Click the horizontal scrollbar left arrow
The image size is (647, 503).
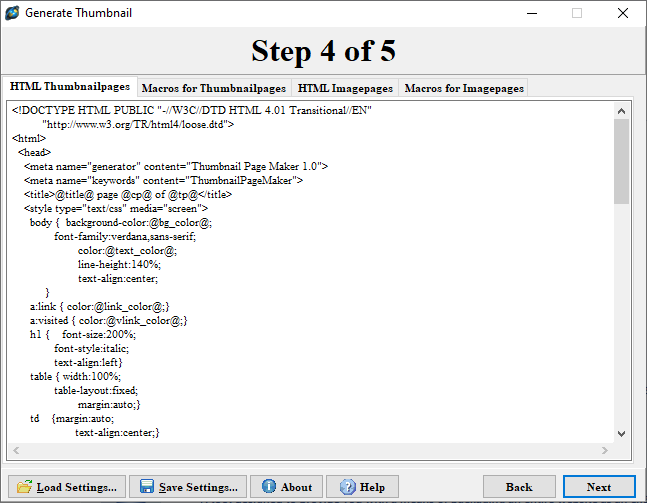pos(16,450)
